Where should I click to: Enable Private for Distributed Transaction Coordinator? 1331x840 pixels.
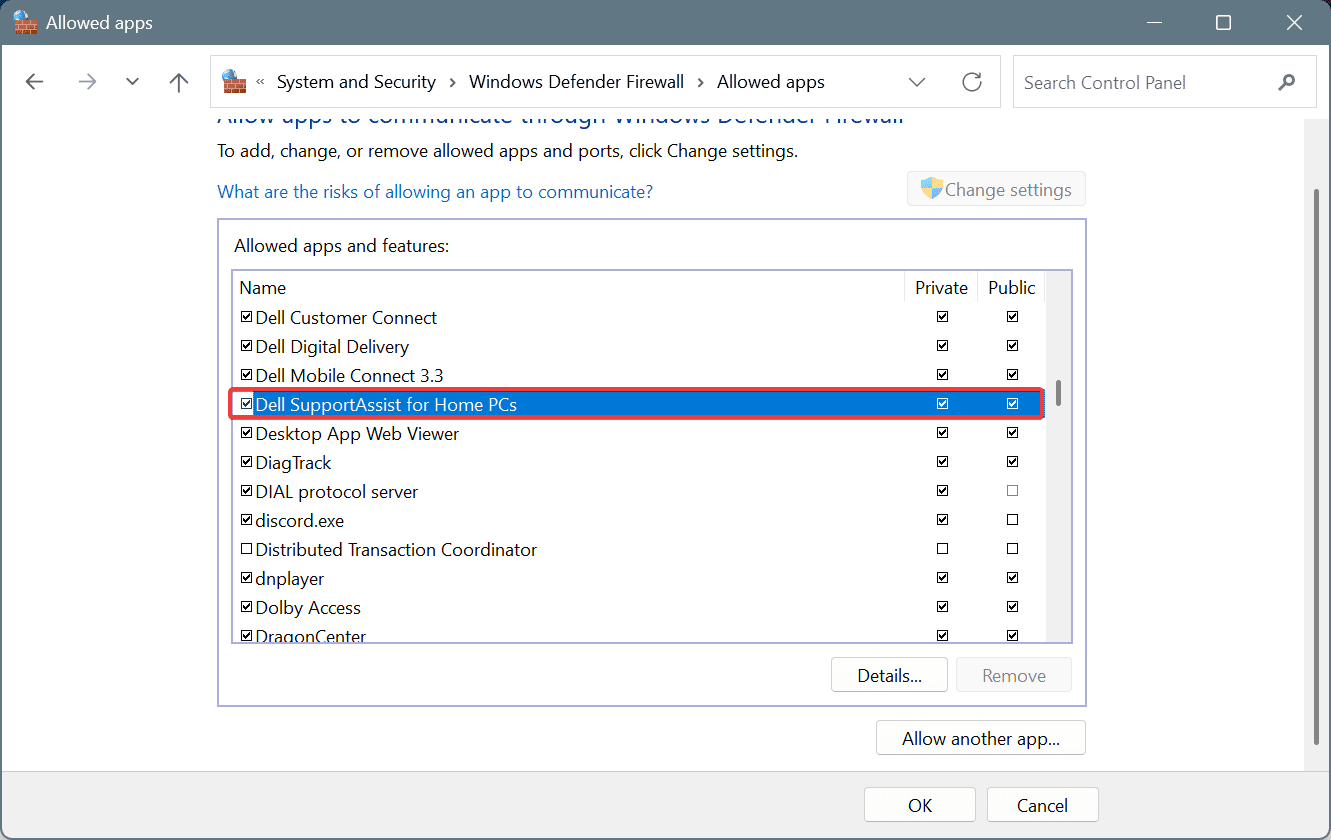942,549
